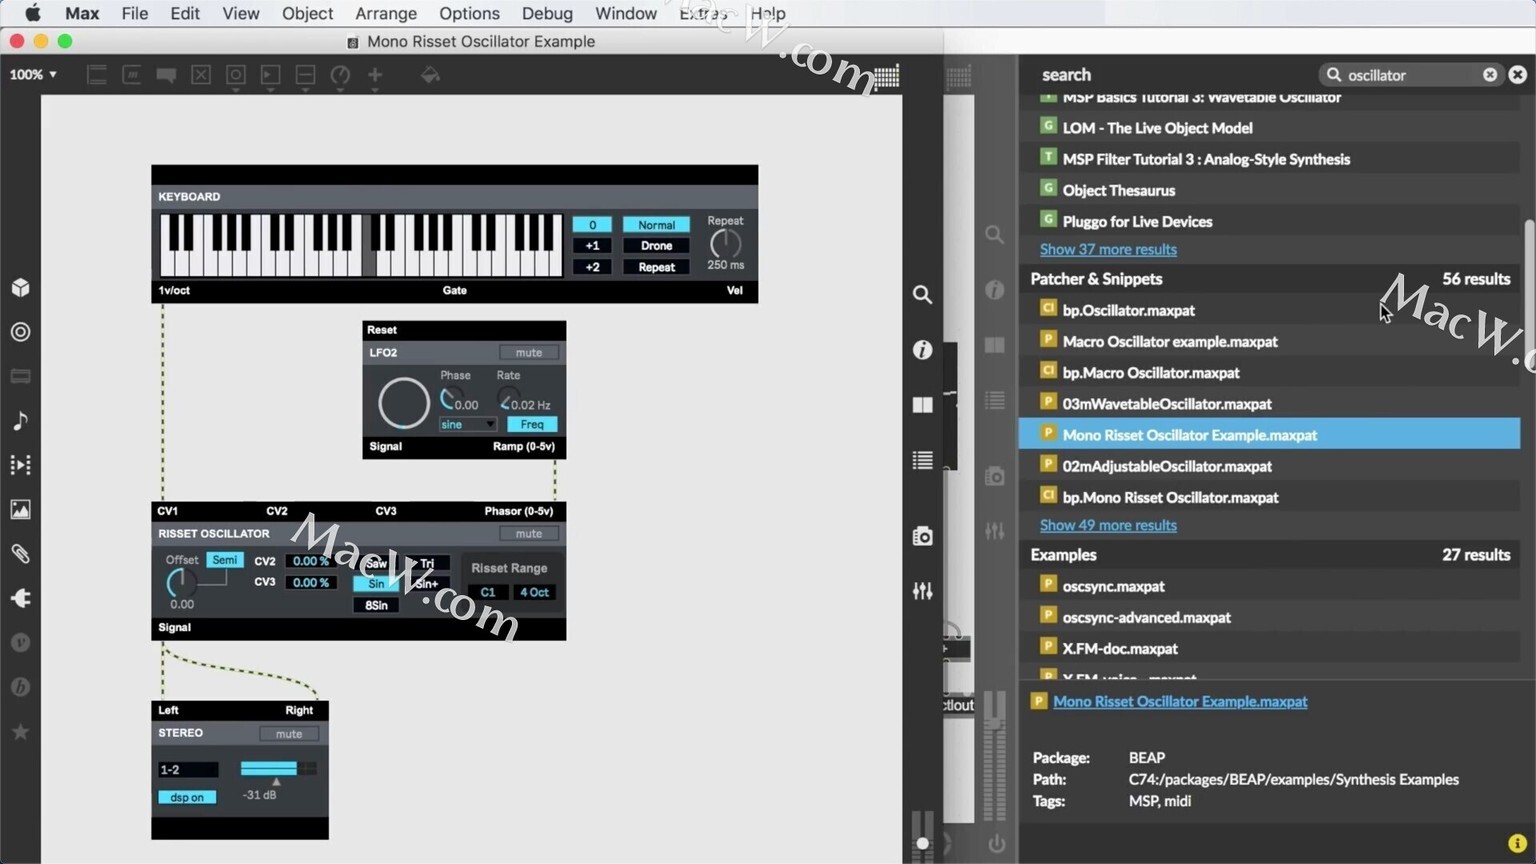
Task: Open the paint bucket format palette
Action: 430,75
